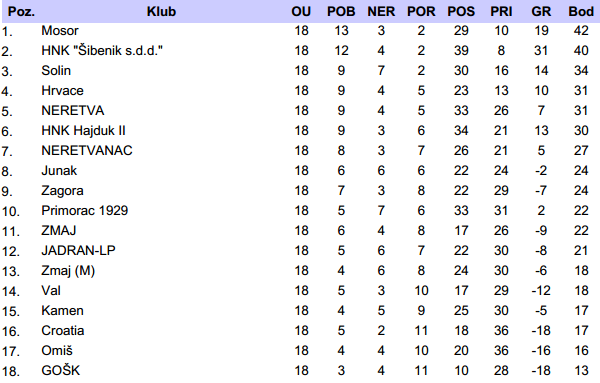Select the JADRAN-LP club name
600x383 pixels.
tap(78, 250)
